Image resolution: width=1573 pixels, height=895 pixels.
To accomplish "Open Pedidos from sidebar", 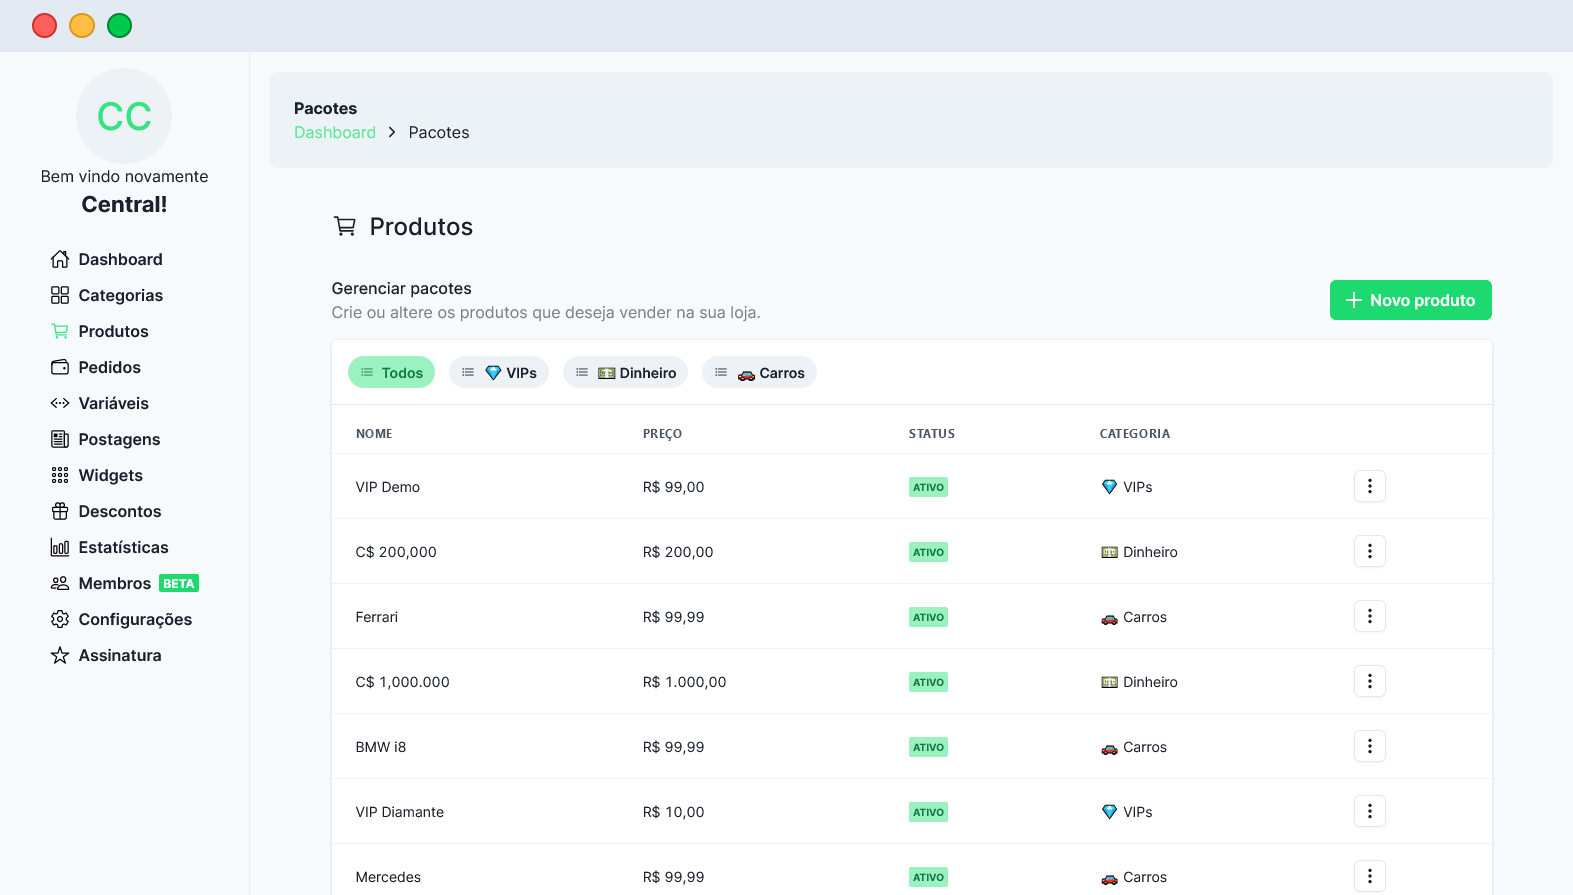I will coord(95,367).
